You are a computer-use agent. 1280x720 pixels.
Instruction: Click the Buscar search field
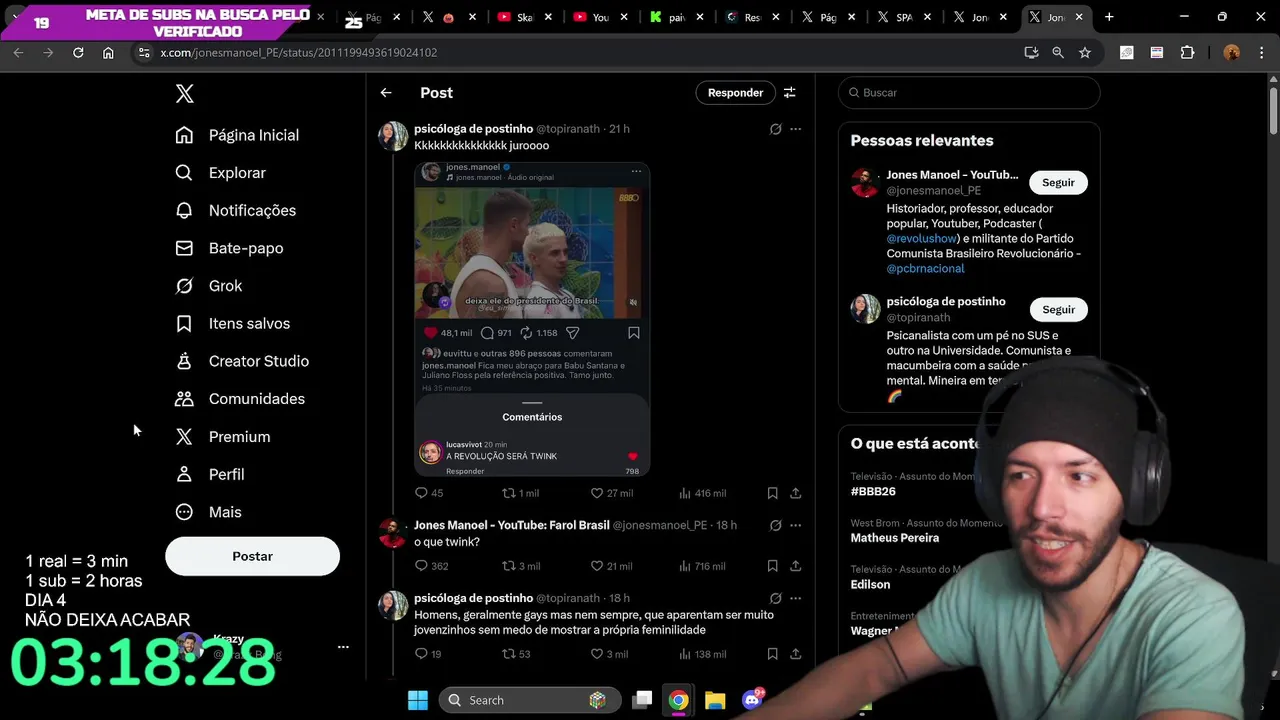pyautogui.click(x=969, y=93)
